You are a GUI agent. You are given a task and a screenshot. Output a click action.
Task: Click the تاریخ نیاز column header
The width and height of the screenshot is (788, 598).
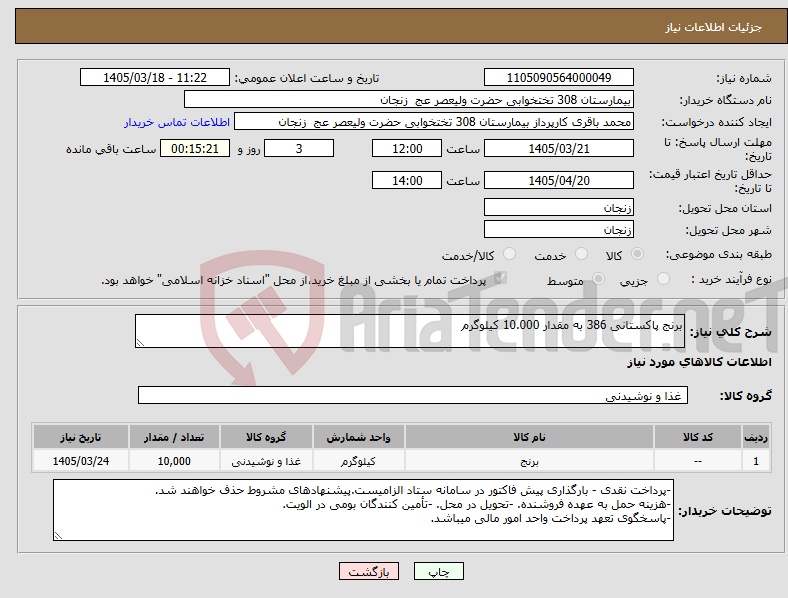80,437
